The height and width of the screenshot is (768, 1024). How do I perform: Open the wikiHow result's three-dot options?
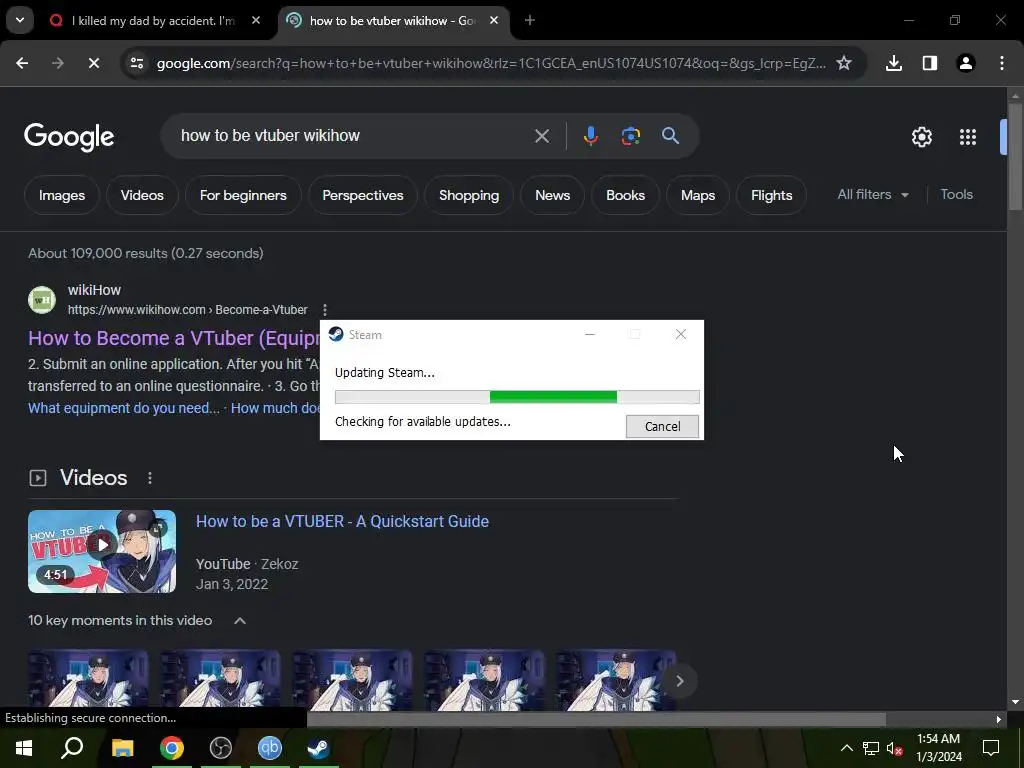pos(325,310)
